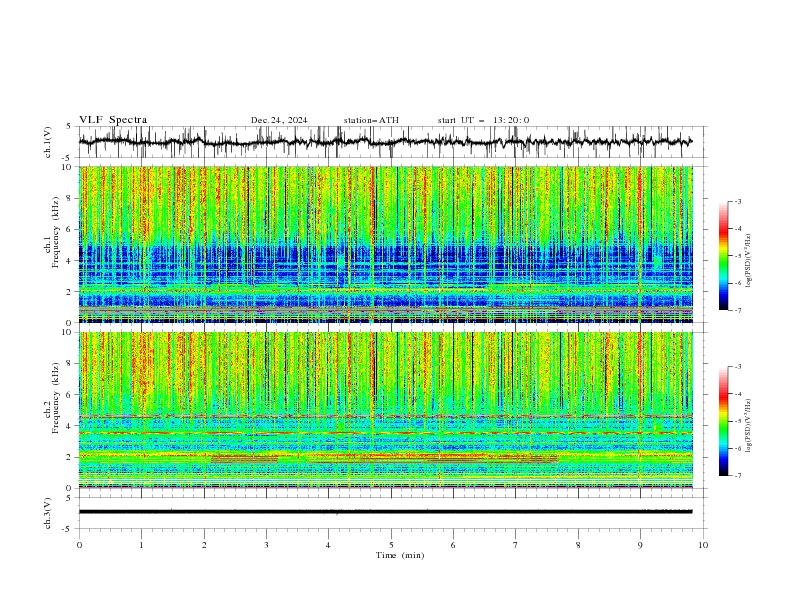Select the 'ch.2 Frequency (kHz)' axis label

(x=52, y=398)
